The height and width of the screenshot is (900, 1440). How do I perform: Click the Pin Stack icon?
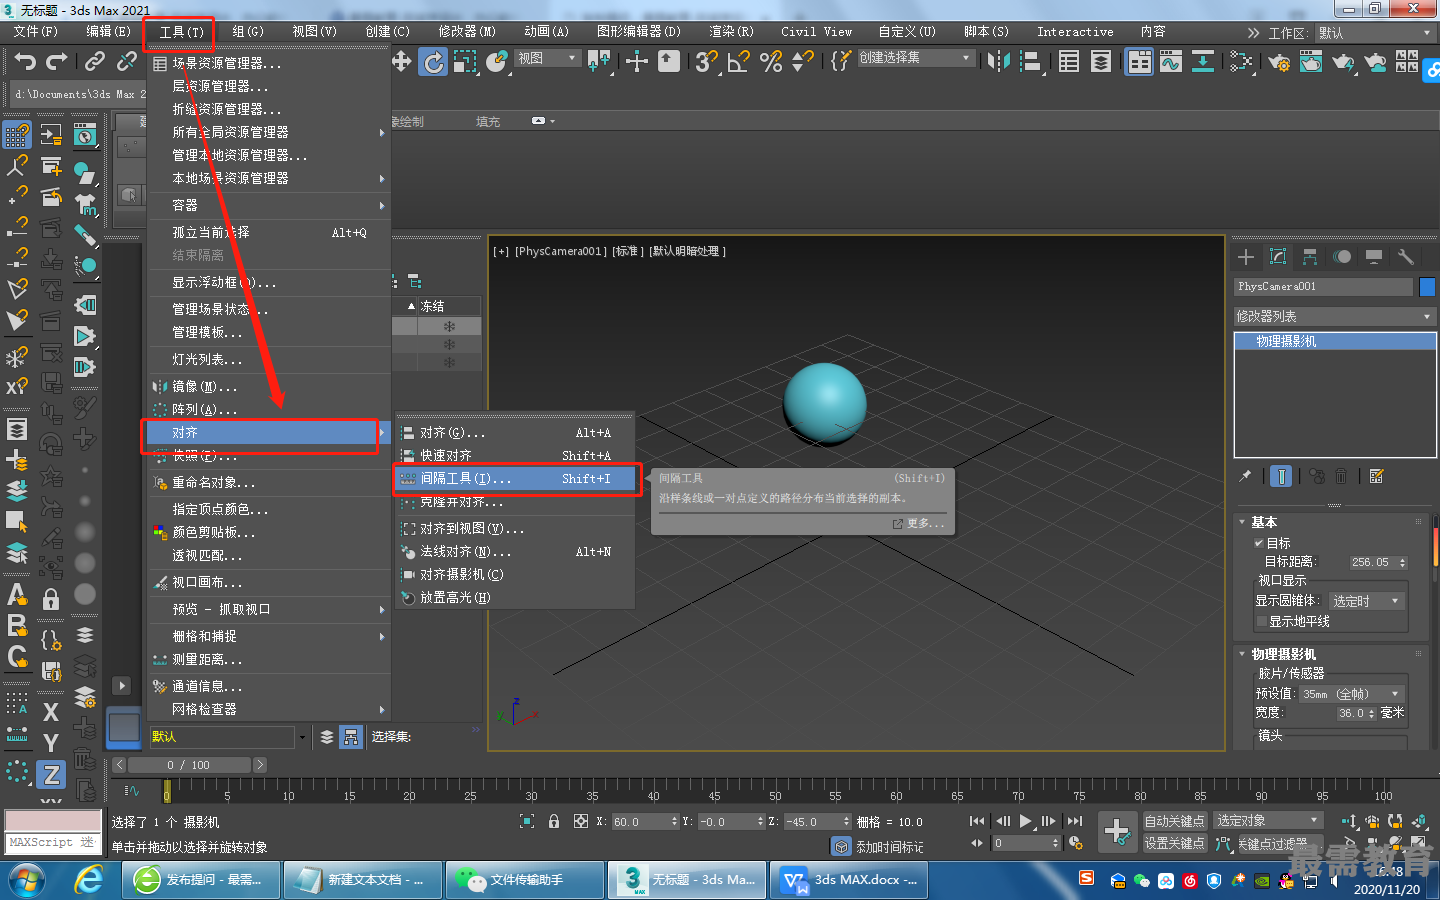pos(1245,476)
